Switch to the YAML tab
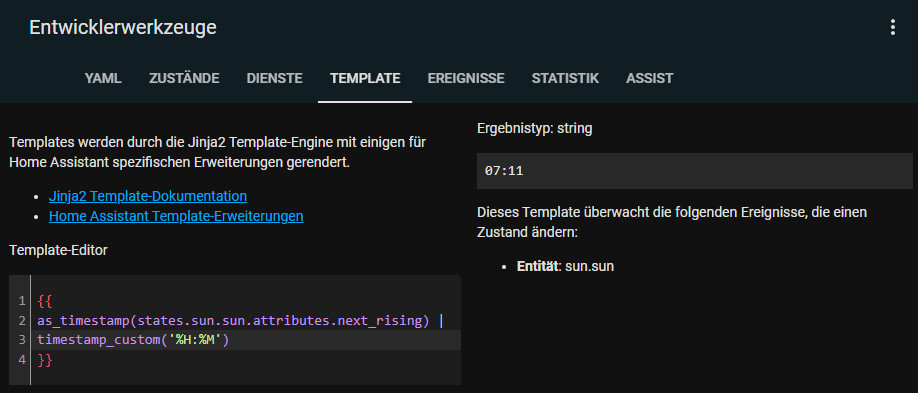 coord(103,78)
